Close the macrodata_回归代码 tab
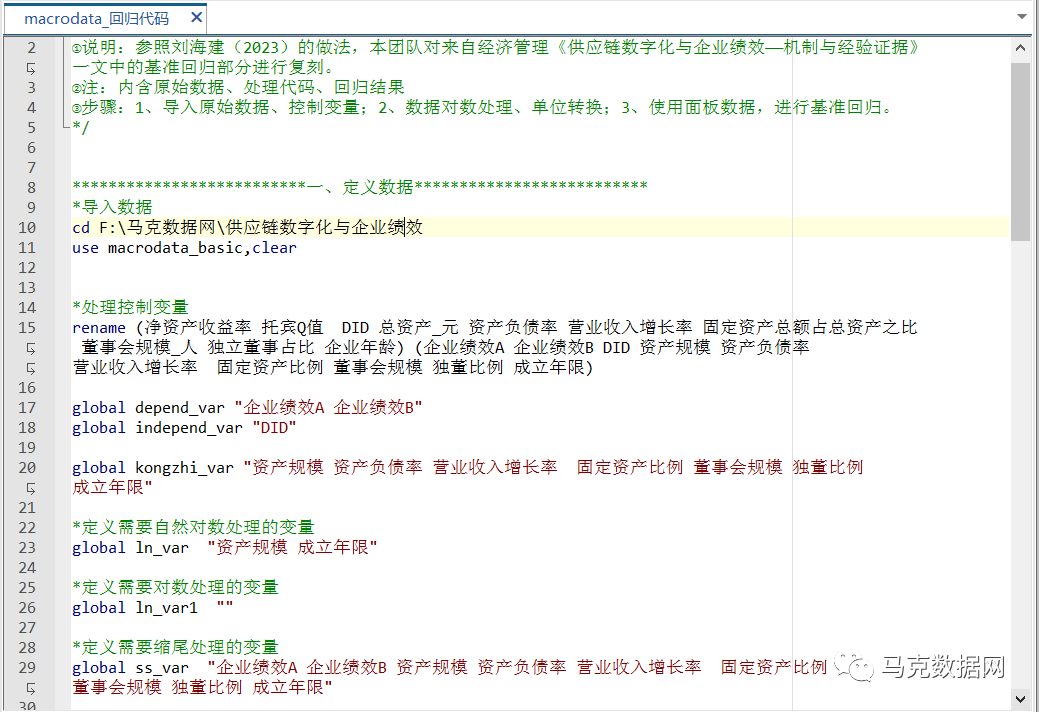1039x712 pixels. [x=196, y=17]
